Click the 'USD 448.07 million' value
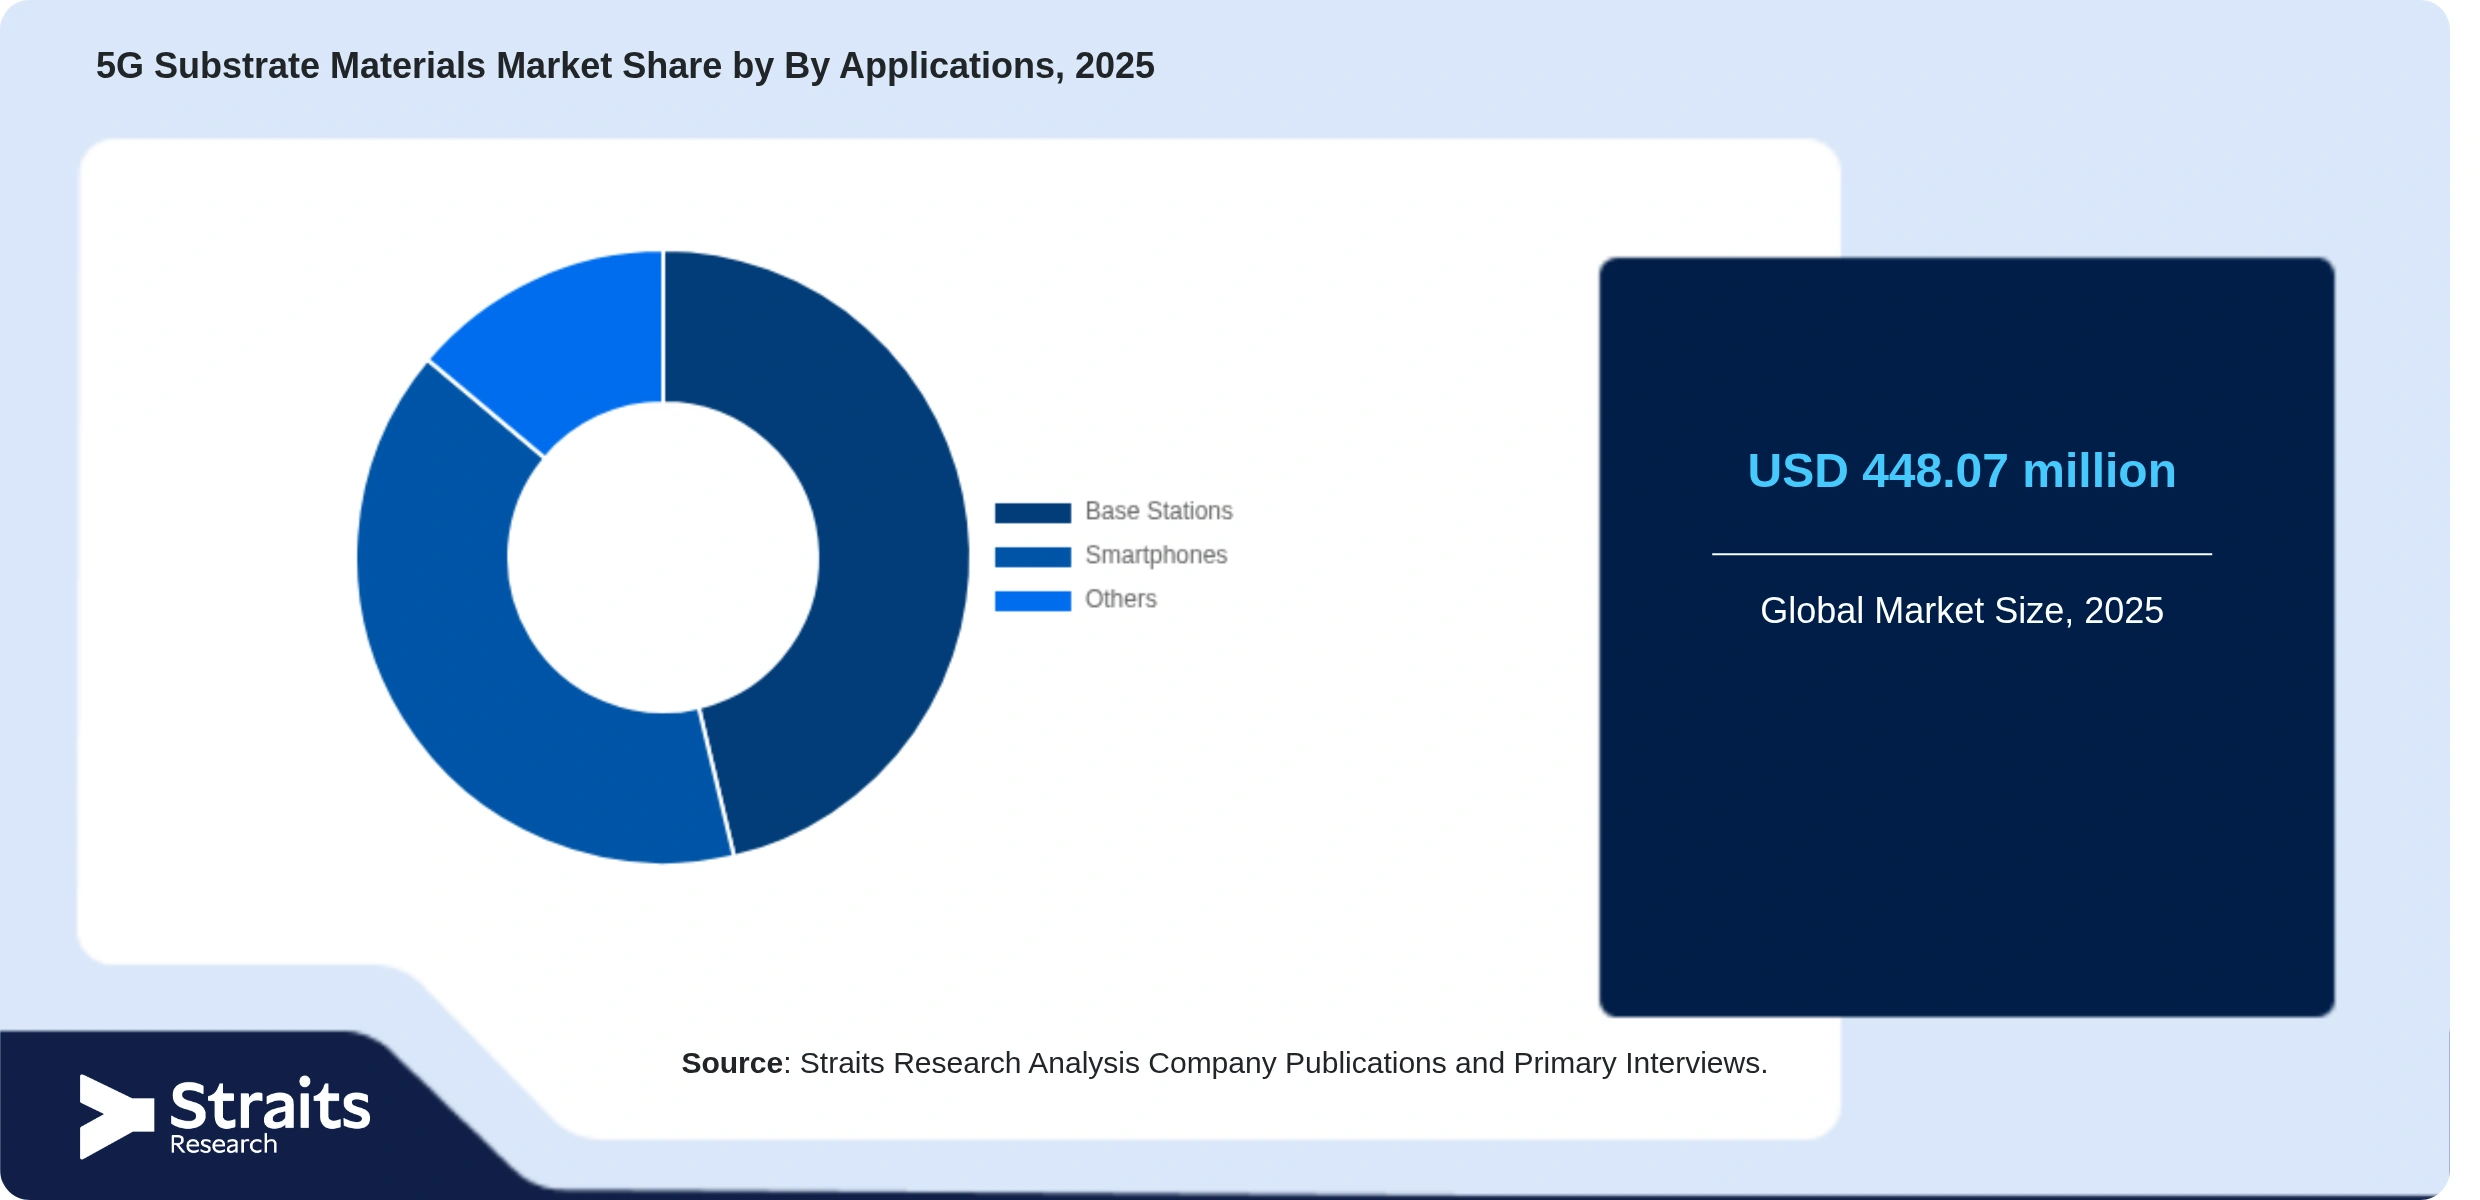Image resolution: width=2480 pixels, height=1200 pixels. click(1961, 471)
